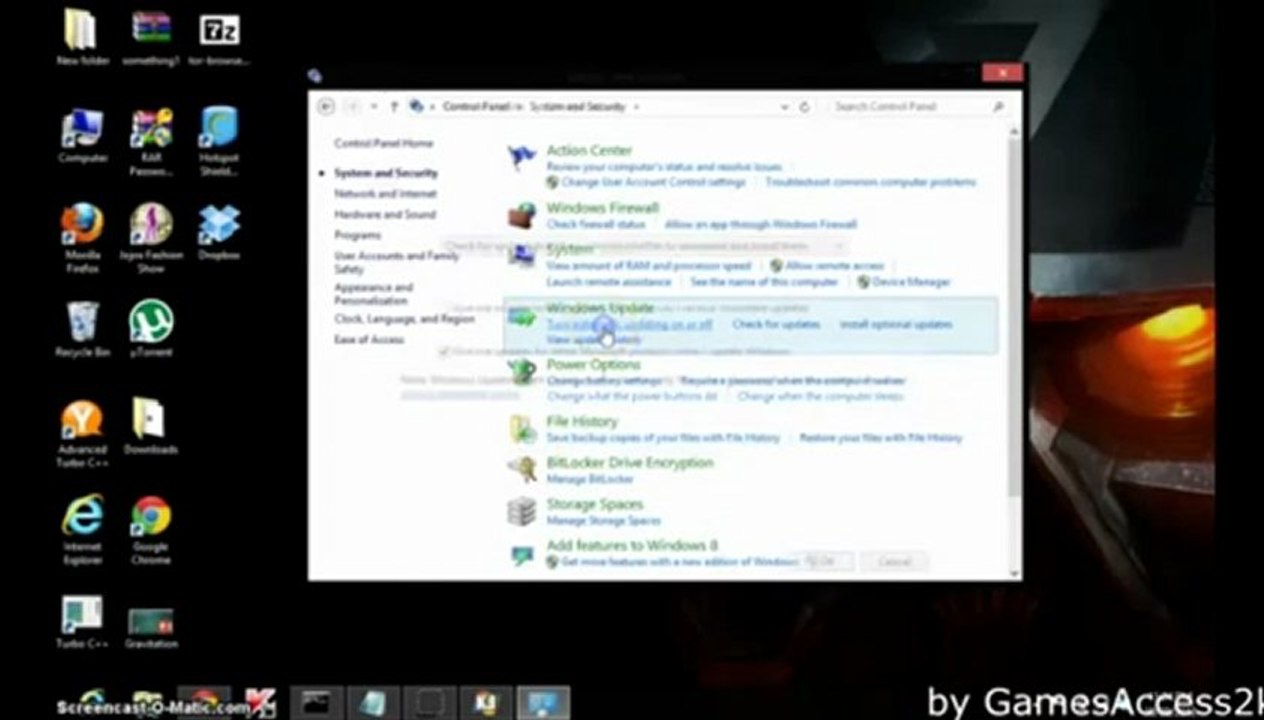Click the magnifier icon in the search box

998,106
